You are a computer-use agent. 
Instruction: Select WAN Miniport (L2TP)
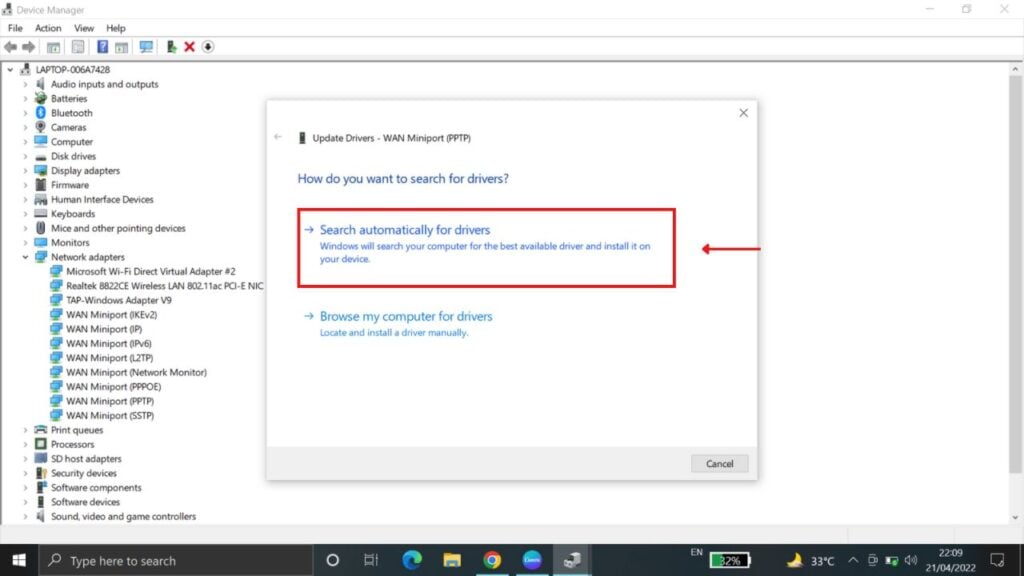click(x=110, y=358)
